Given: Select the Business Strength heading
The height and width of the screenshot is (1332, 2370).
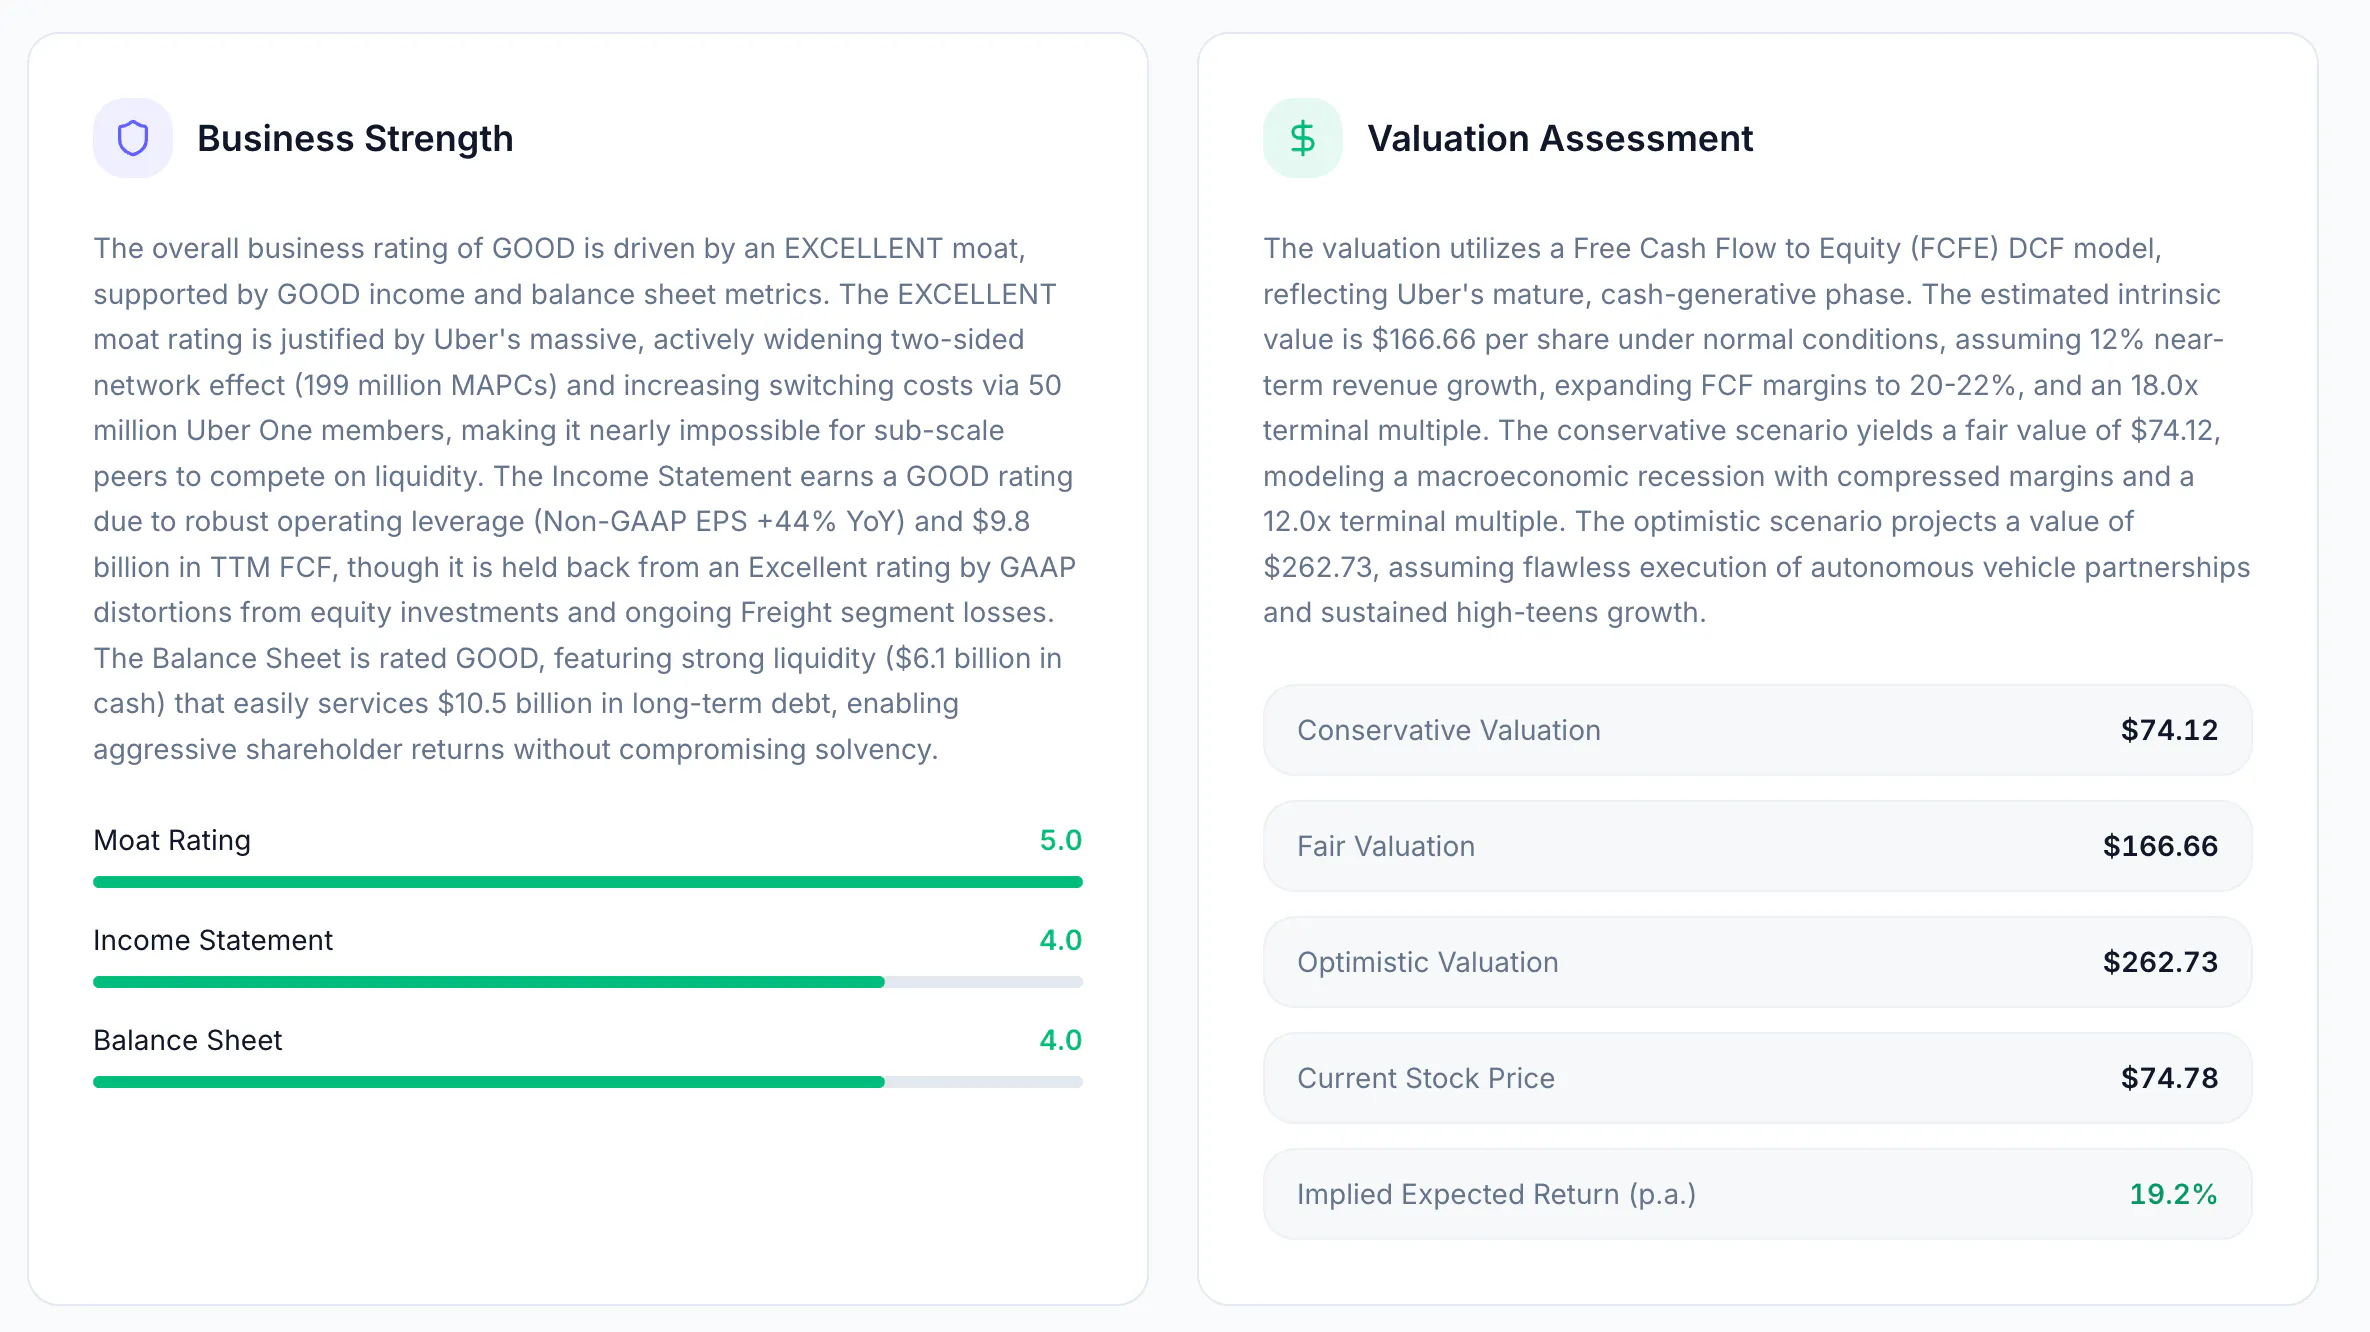Looking at the screenshot, I should pyautogui.click(x=355, y=138).
